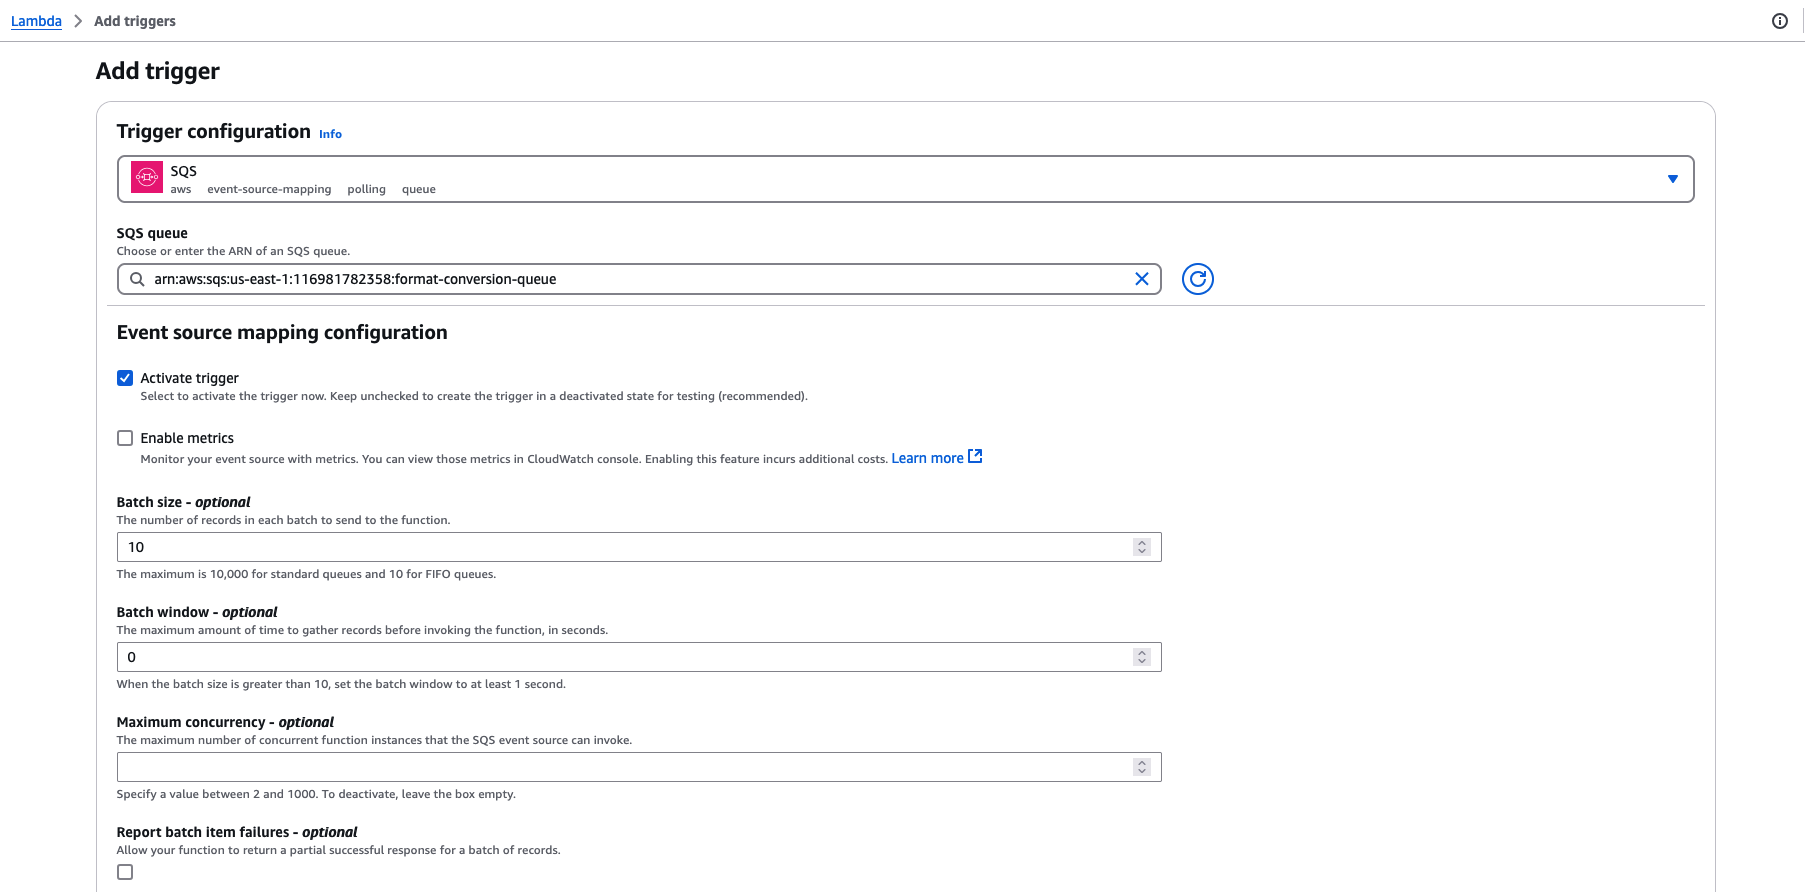Click the Event source mapping configuration heading
Viewport: 1805px width, 892px height.
click(x=282, y=333)
